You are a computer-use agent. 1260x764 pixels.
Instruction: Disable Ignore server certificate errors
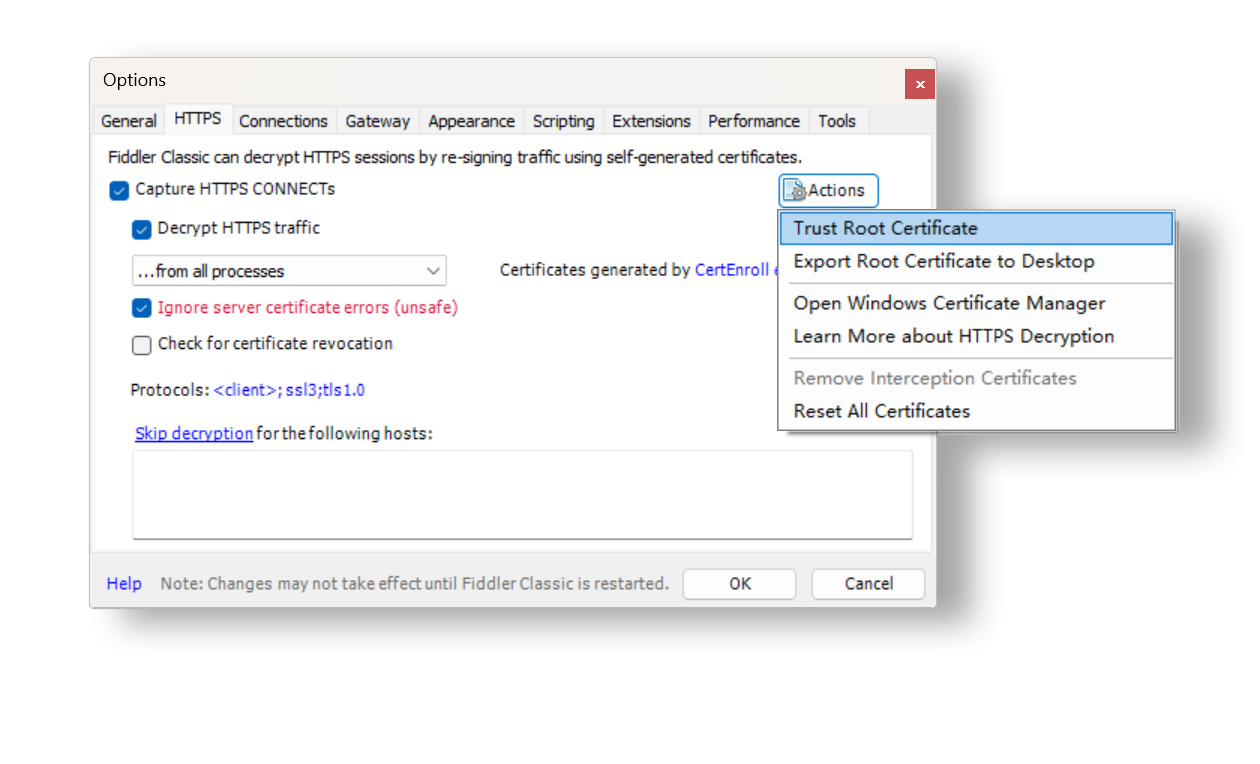tap(141, 308)
